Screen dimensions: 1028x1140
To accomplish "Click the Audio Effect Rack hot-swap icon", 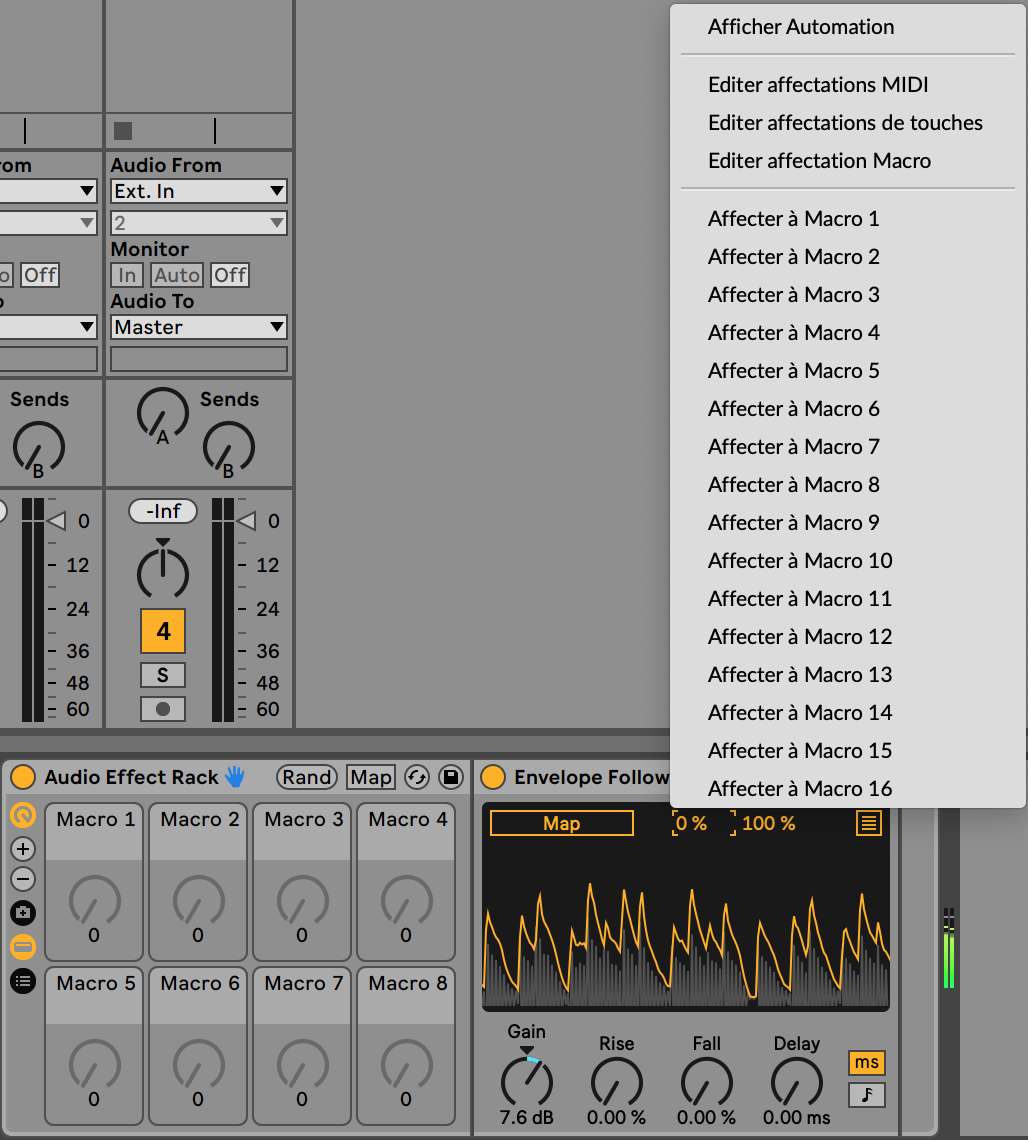I will (417, 777).
